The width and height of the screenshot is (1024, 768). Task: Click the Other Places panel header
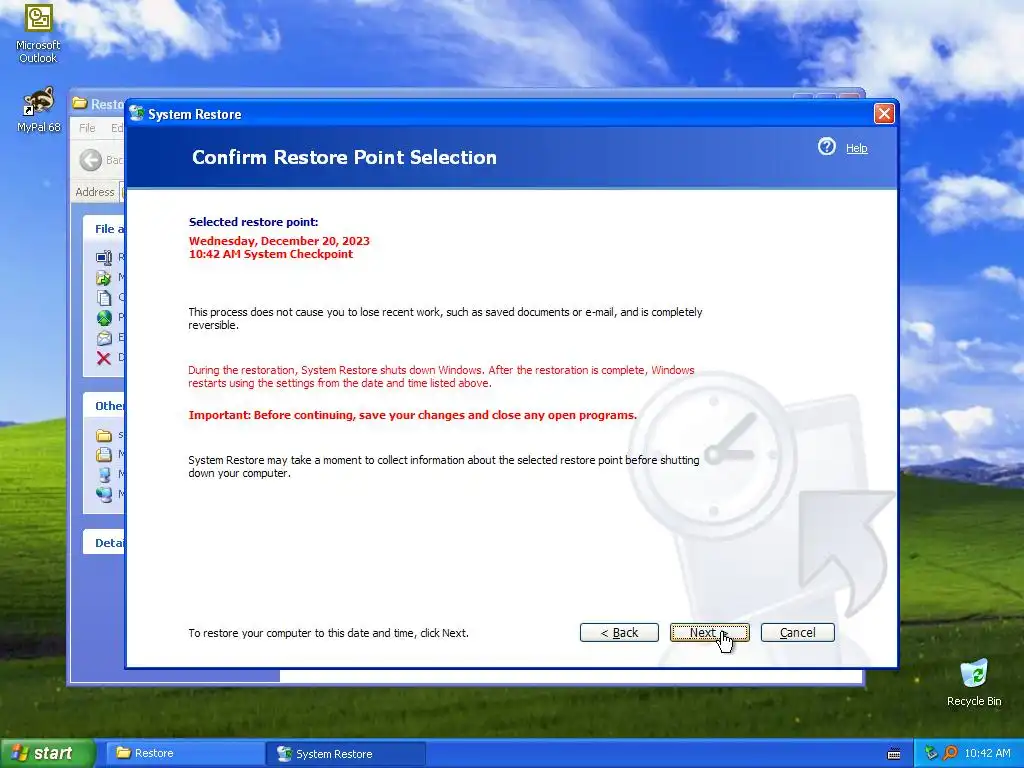[x=104, y=406]
